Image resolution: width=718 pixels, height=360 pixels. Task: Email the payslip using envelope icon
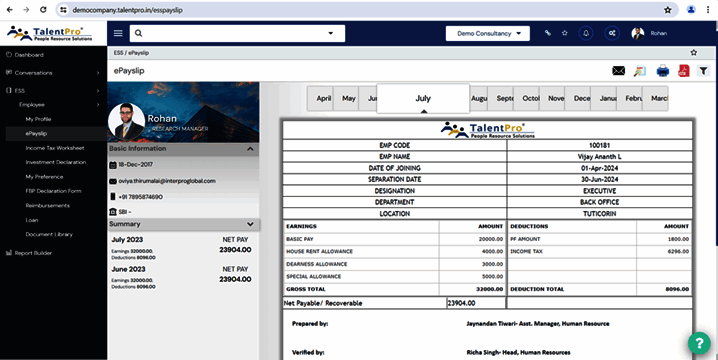618,71
